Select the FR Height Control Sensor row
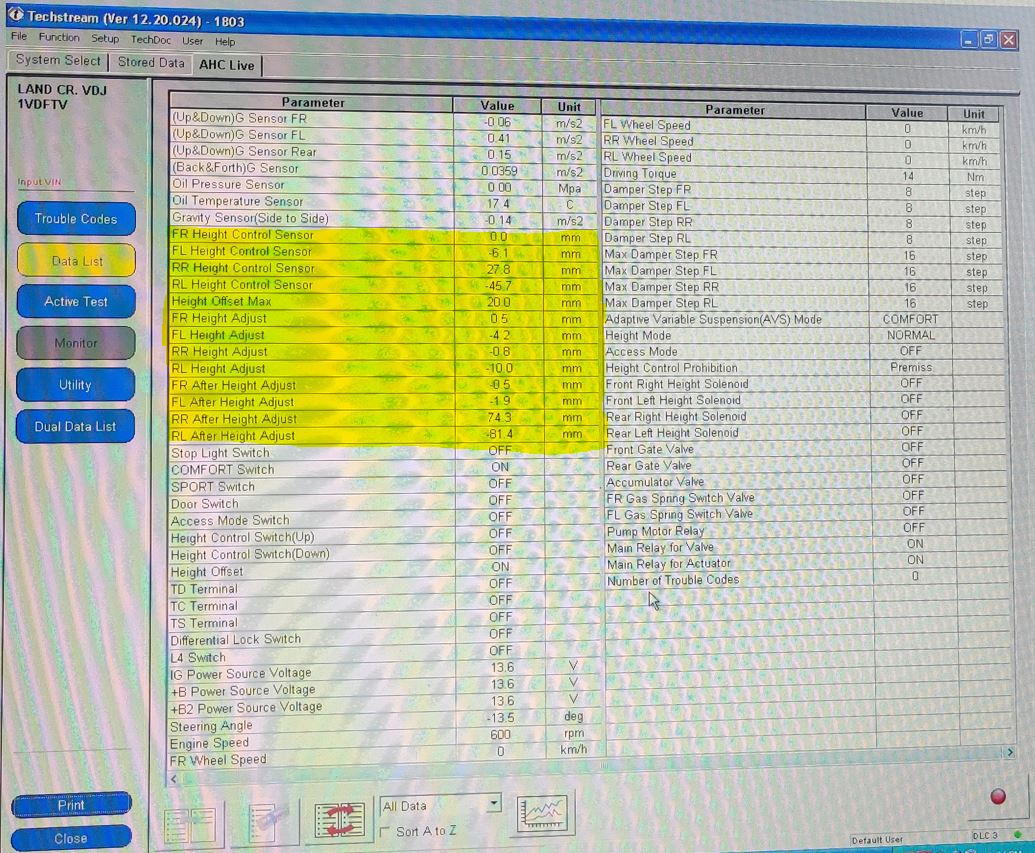This screenshot has width=1035, height=853. (382, 236)
